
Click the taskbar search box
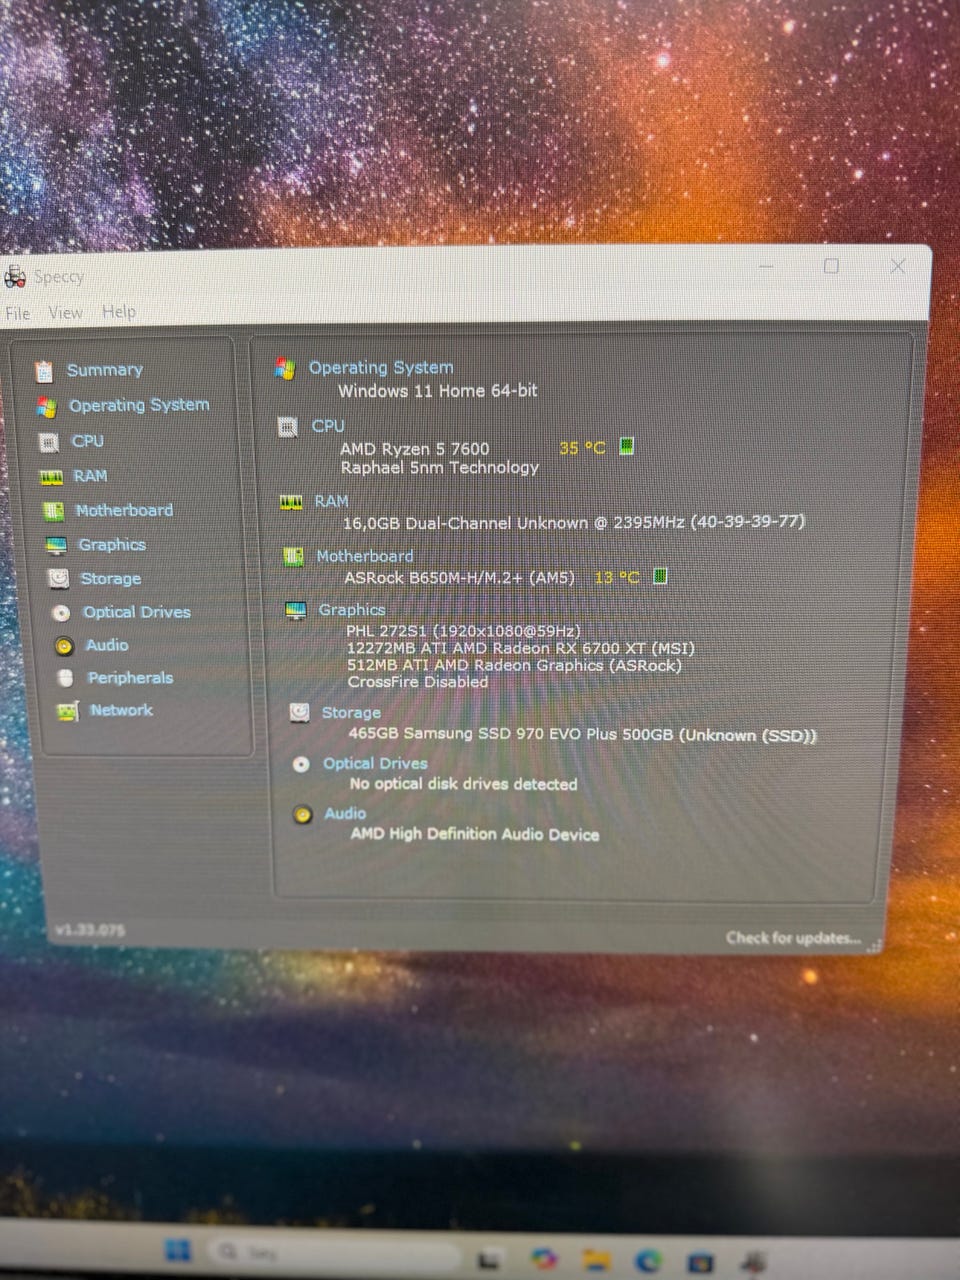click(x=335, y=1253)
